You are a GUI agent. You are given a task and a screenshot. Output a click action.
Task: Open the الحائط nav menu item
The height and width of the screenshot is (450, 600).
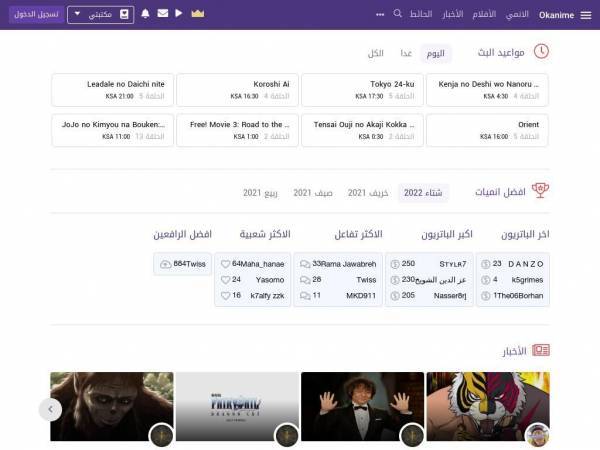[x=421, y=15]
